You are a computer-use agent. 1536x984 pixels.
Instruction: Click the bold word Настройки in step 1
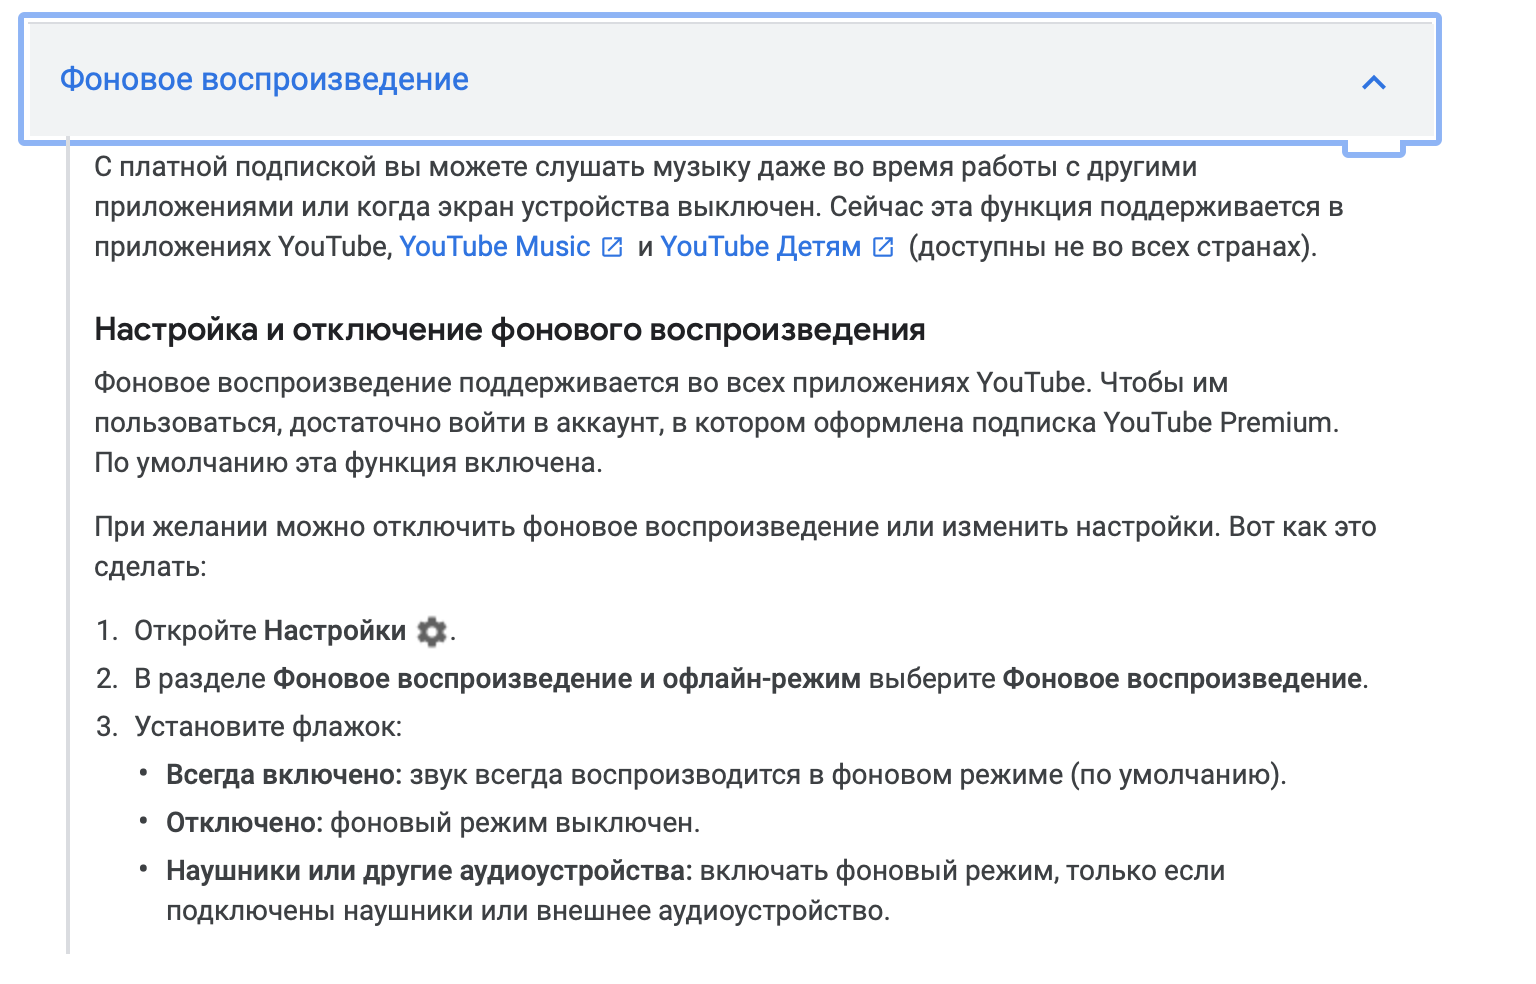335,631
